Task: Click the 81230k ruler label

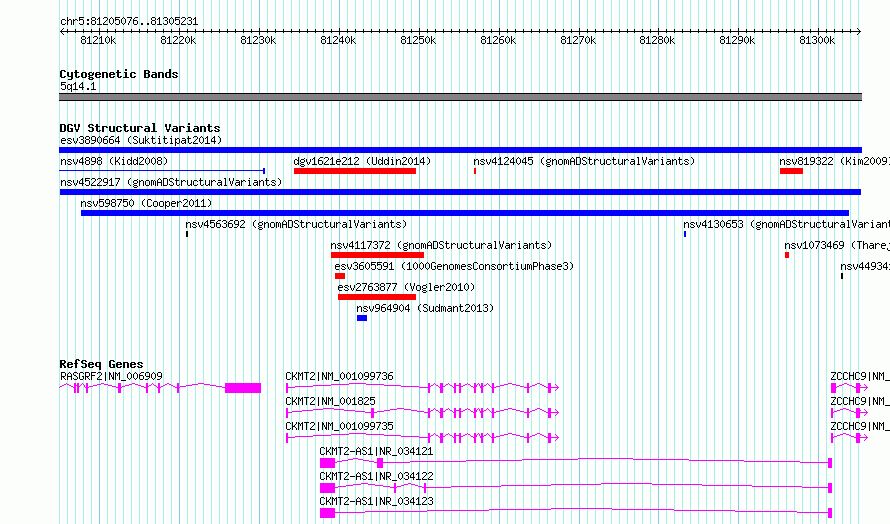Action: click(x=258, y=40)
